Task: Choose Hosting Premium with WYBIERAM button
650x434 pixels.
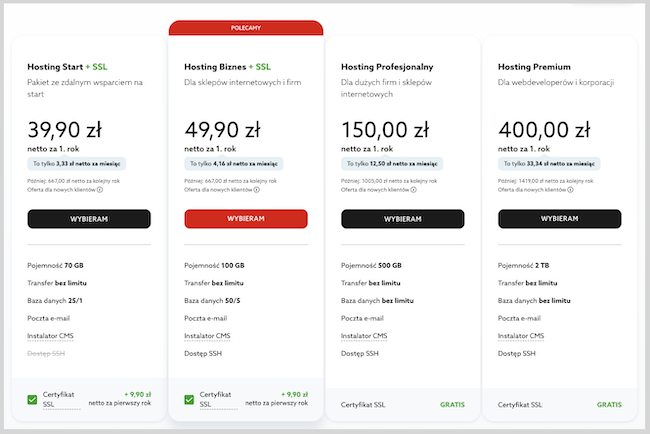Action: [x=560, y=219]
